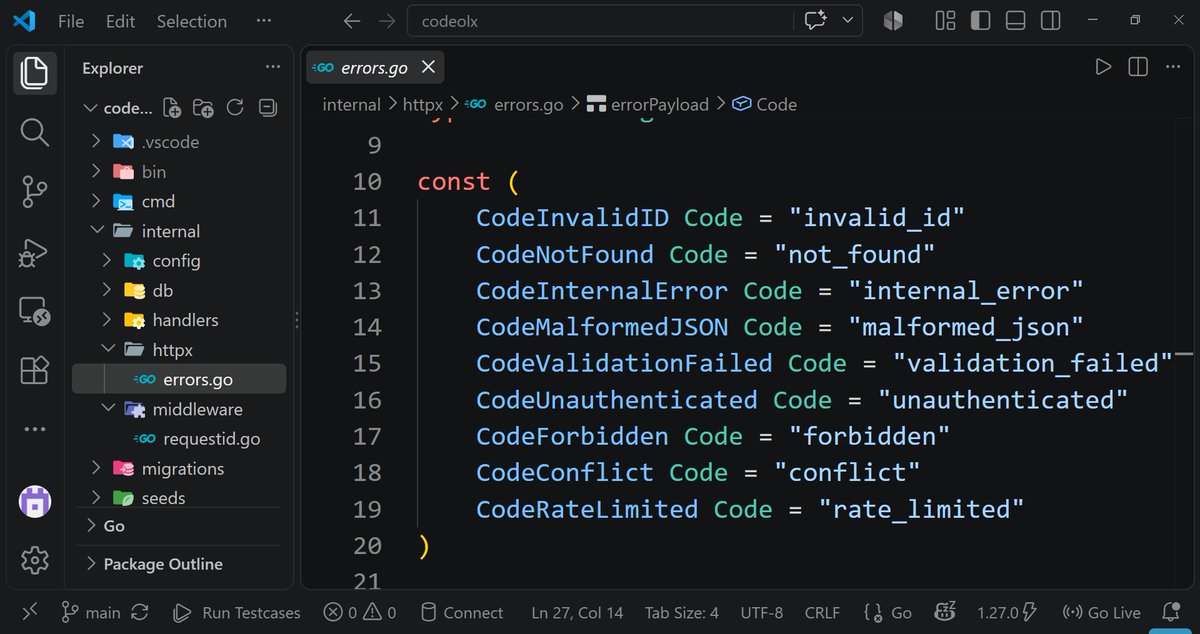Expand the db folder
The width and height of the screenshot is (1200, 634).
click(x=106, y=290)
